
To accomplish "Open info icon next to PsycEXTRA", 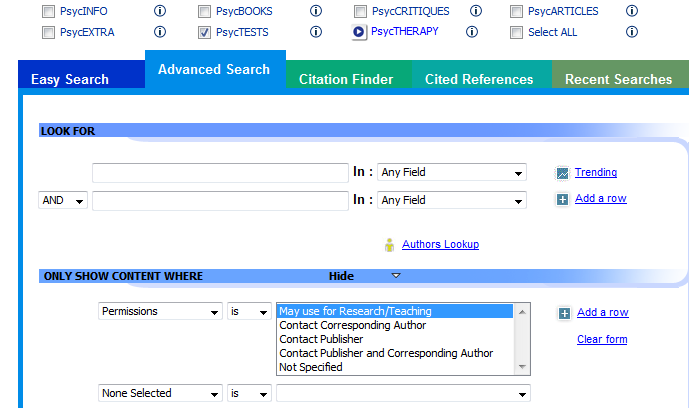I will (160, 32).
